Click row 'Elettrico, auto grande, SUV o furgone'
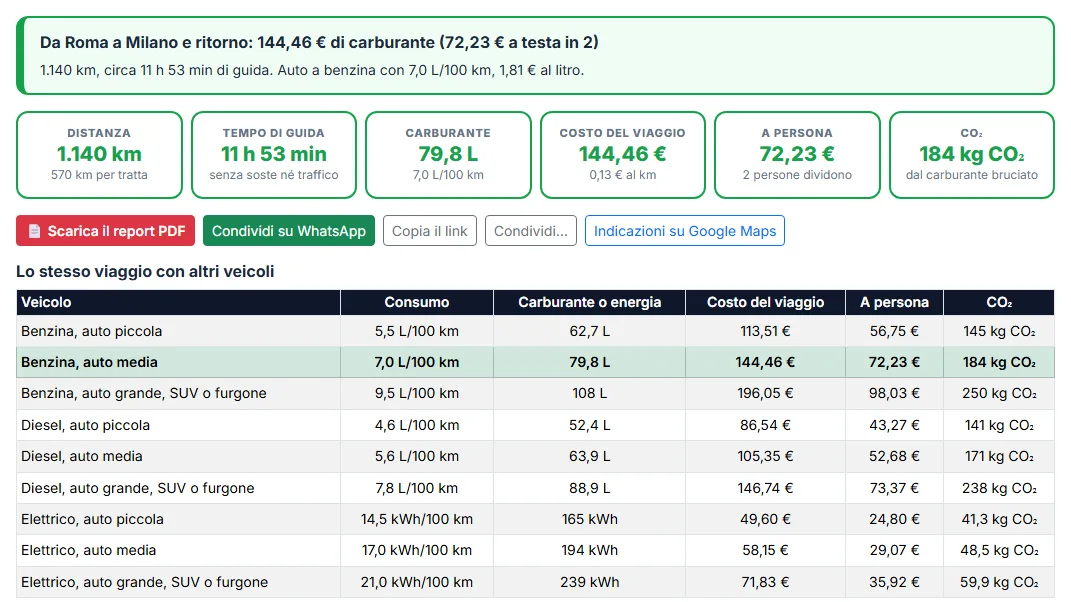1071x602 pixels. 535,582
